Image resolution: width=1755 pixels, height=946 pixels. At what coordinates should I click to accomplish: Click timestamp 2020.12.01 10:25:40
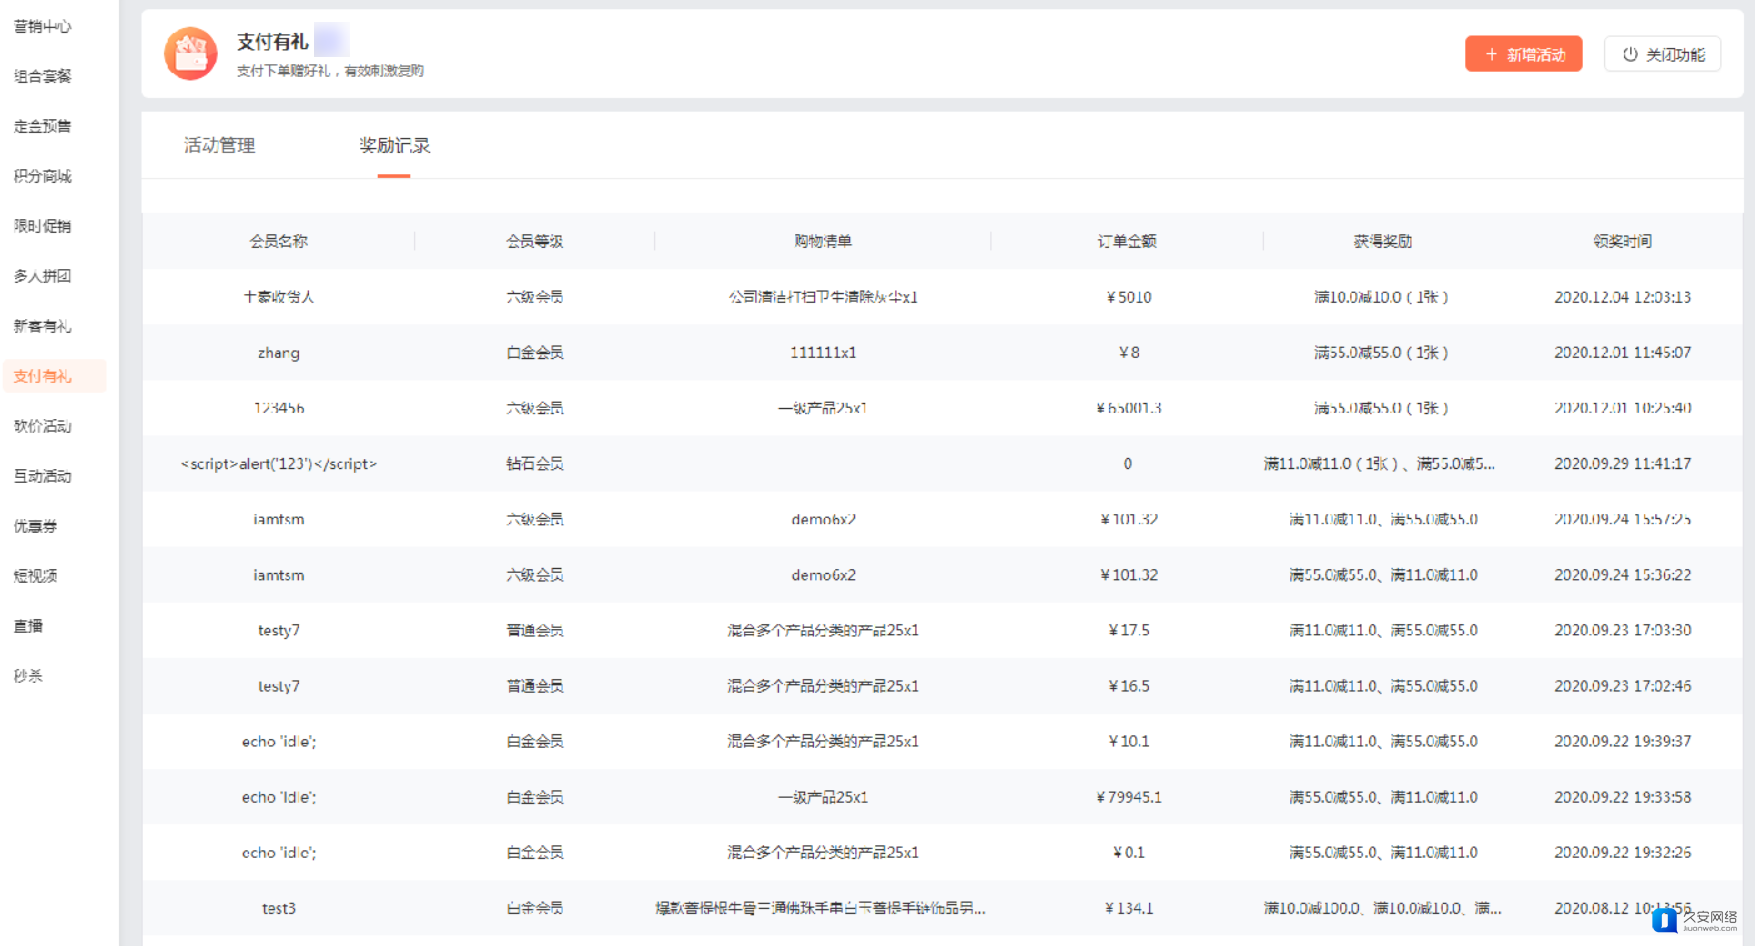1623,408
